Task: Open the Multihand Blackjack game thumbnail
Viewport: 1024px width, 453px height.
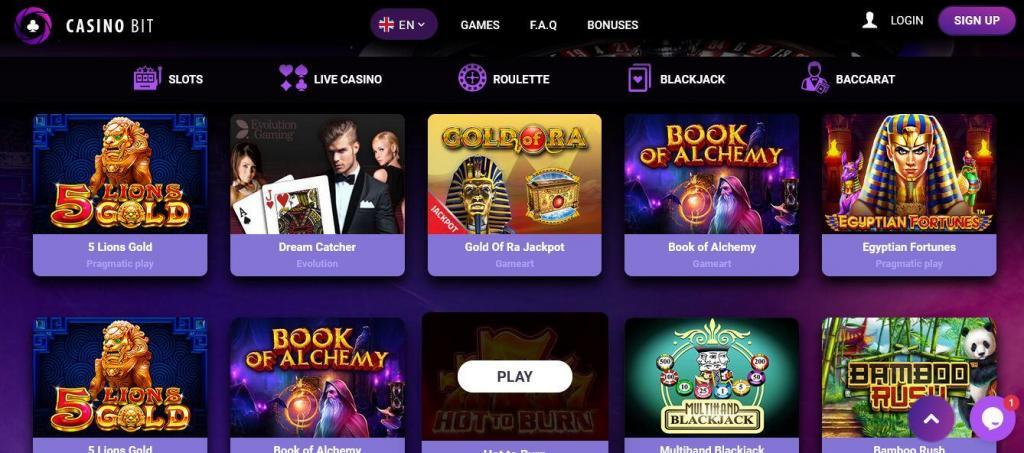Action: (712, 377)
